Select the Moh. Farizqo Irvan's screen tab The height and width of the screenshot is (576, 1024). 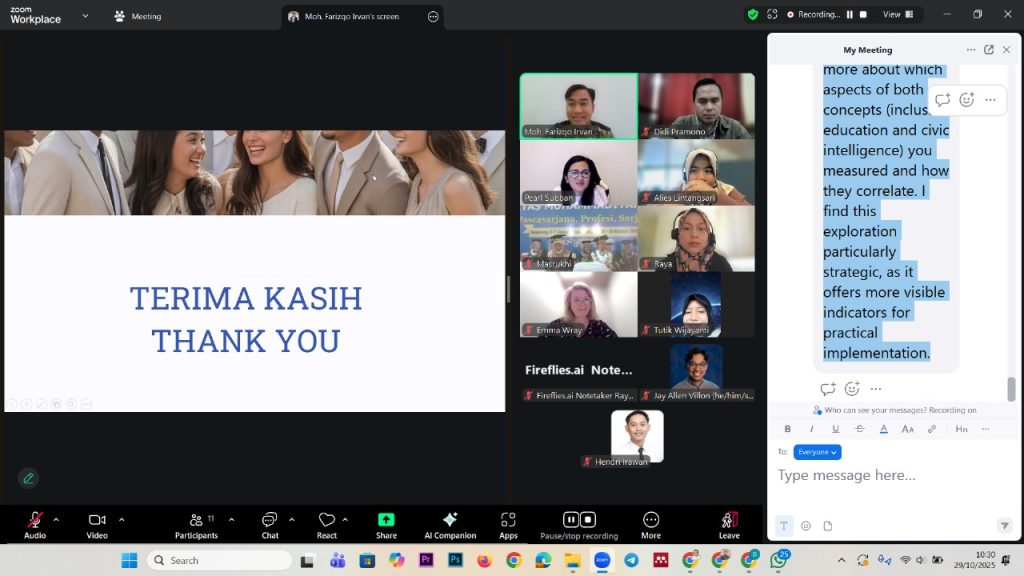(352, 17)
